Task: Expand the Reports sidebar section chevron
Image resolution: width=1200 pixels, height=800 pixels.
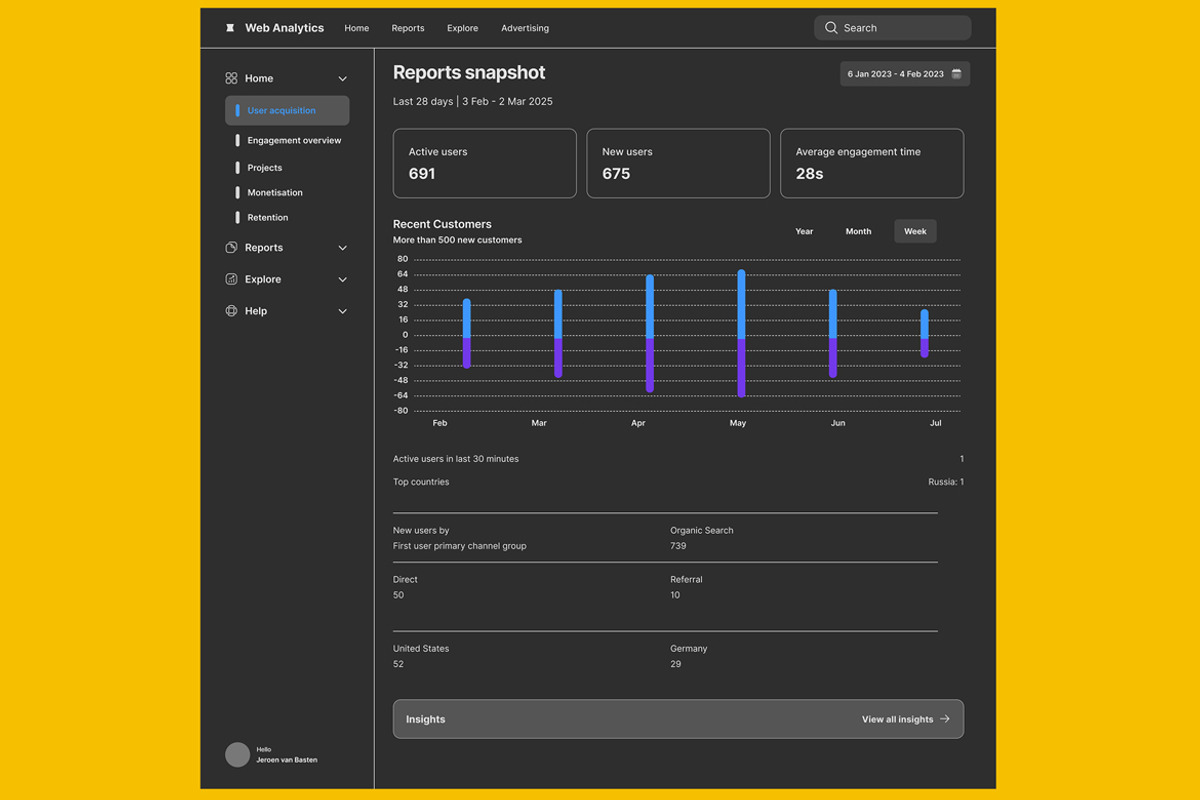Action: click(x=342, y=248)
